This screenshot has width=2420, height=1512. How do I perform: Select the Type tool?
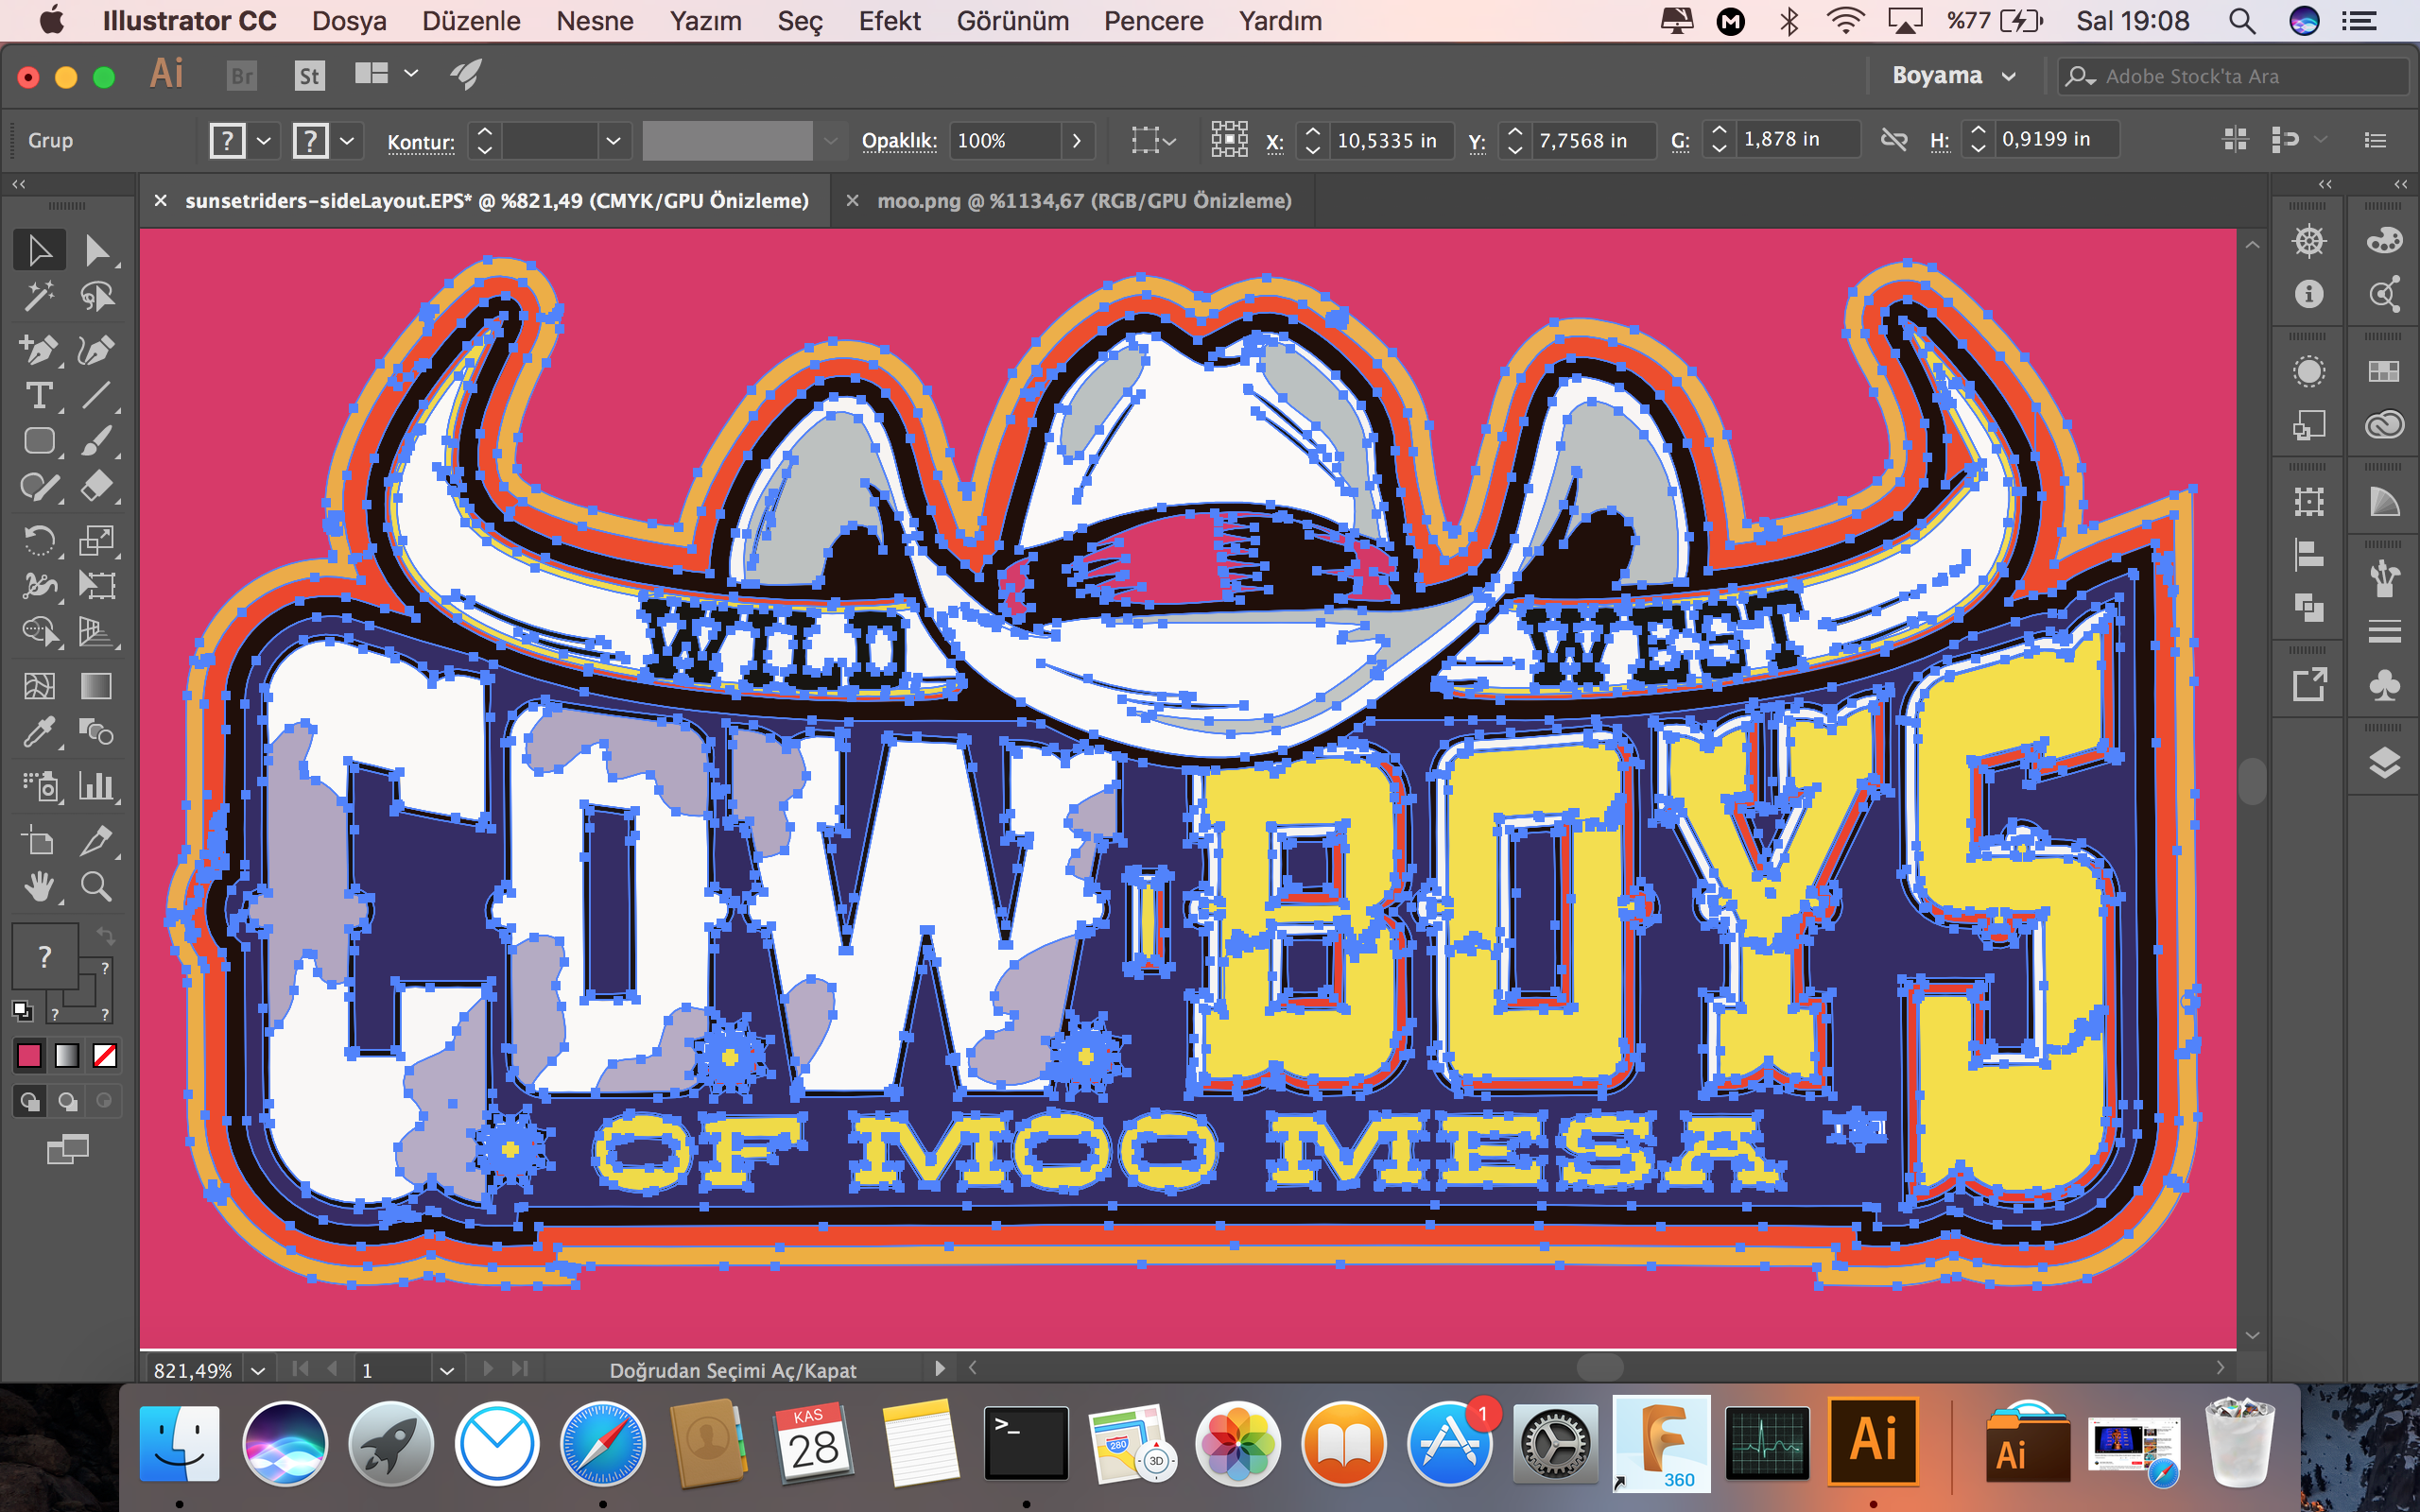[40, 396]
